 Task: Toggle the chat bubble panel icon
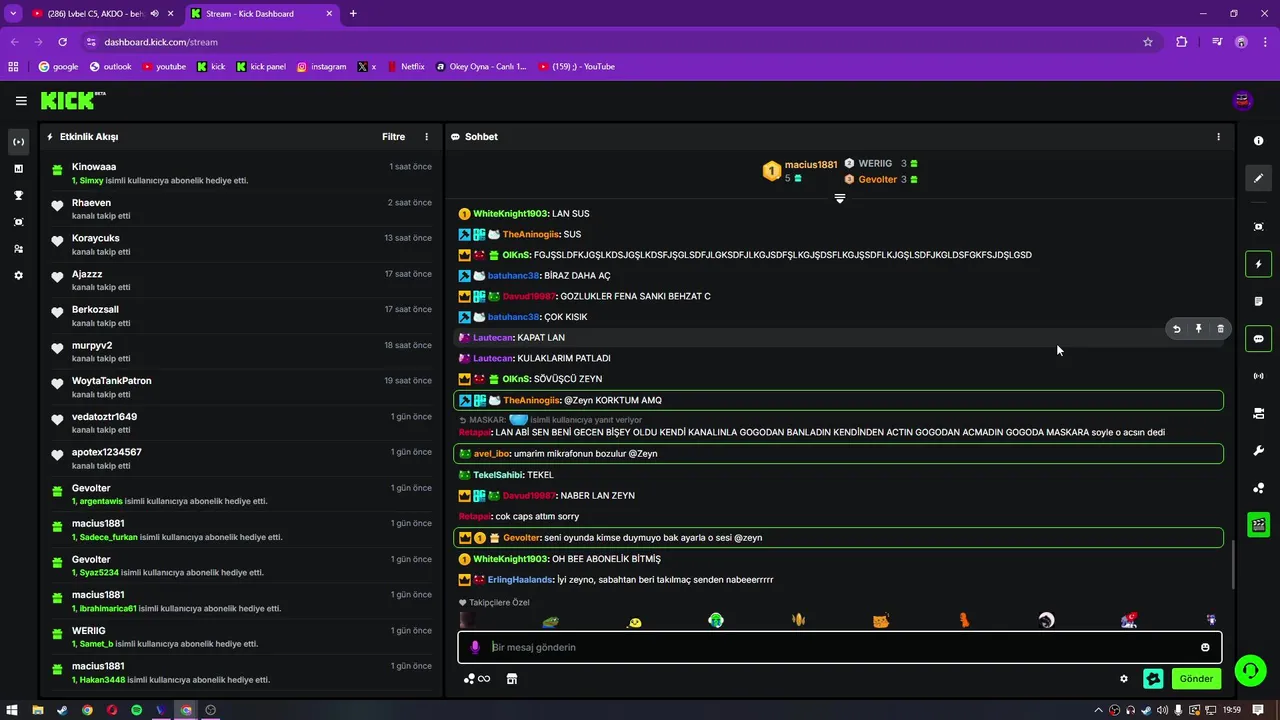[1258, 338]
